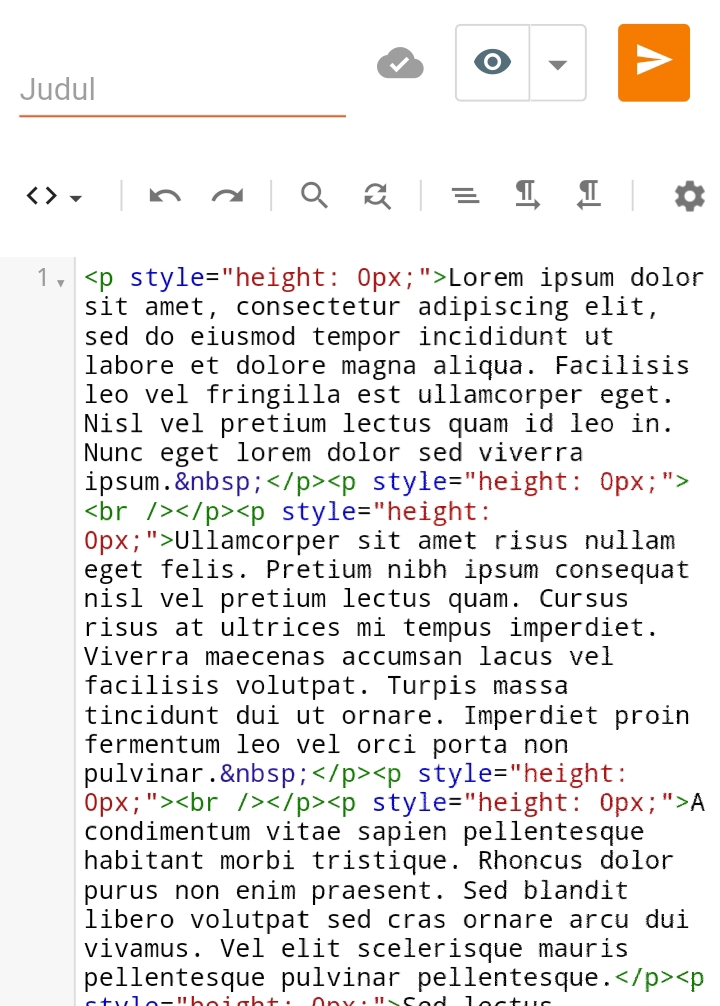
Task: Click the text "Lorem ipsum dolor" in the code
Action: pyautogui.click(x=576, y=278)
